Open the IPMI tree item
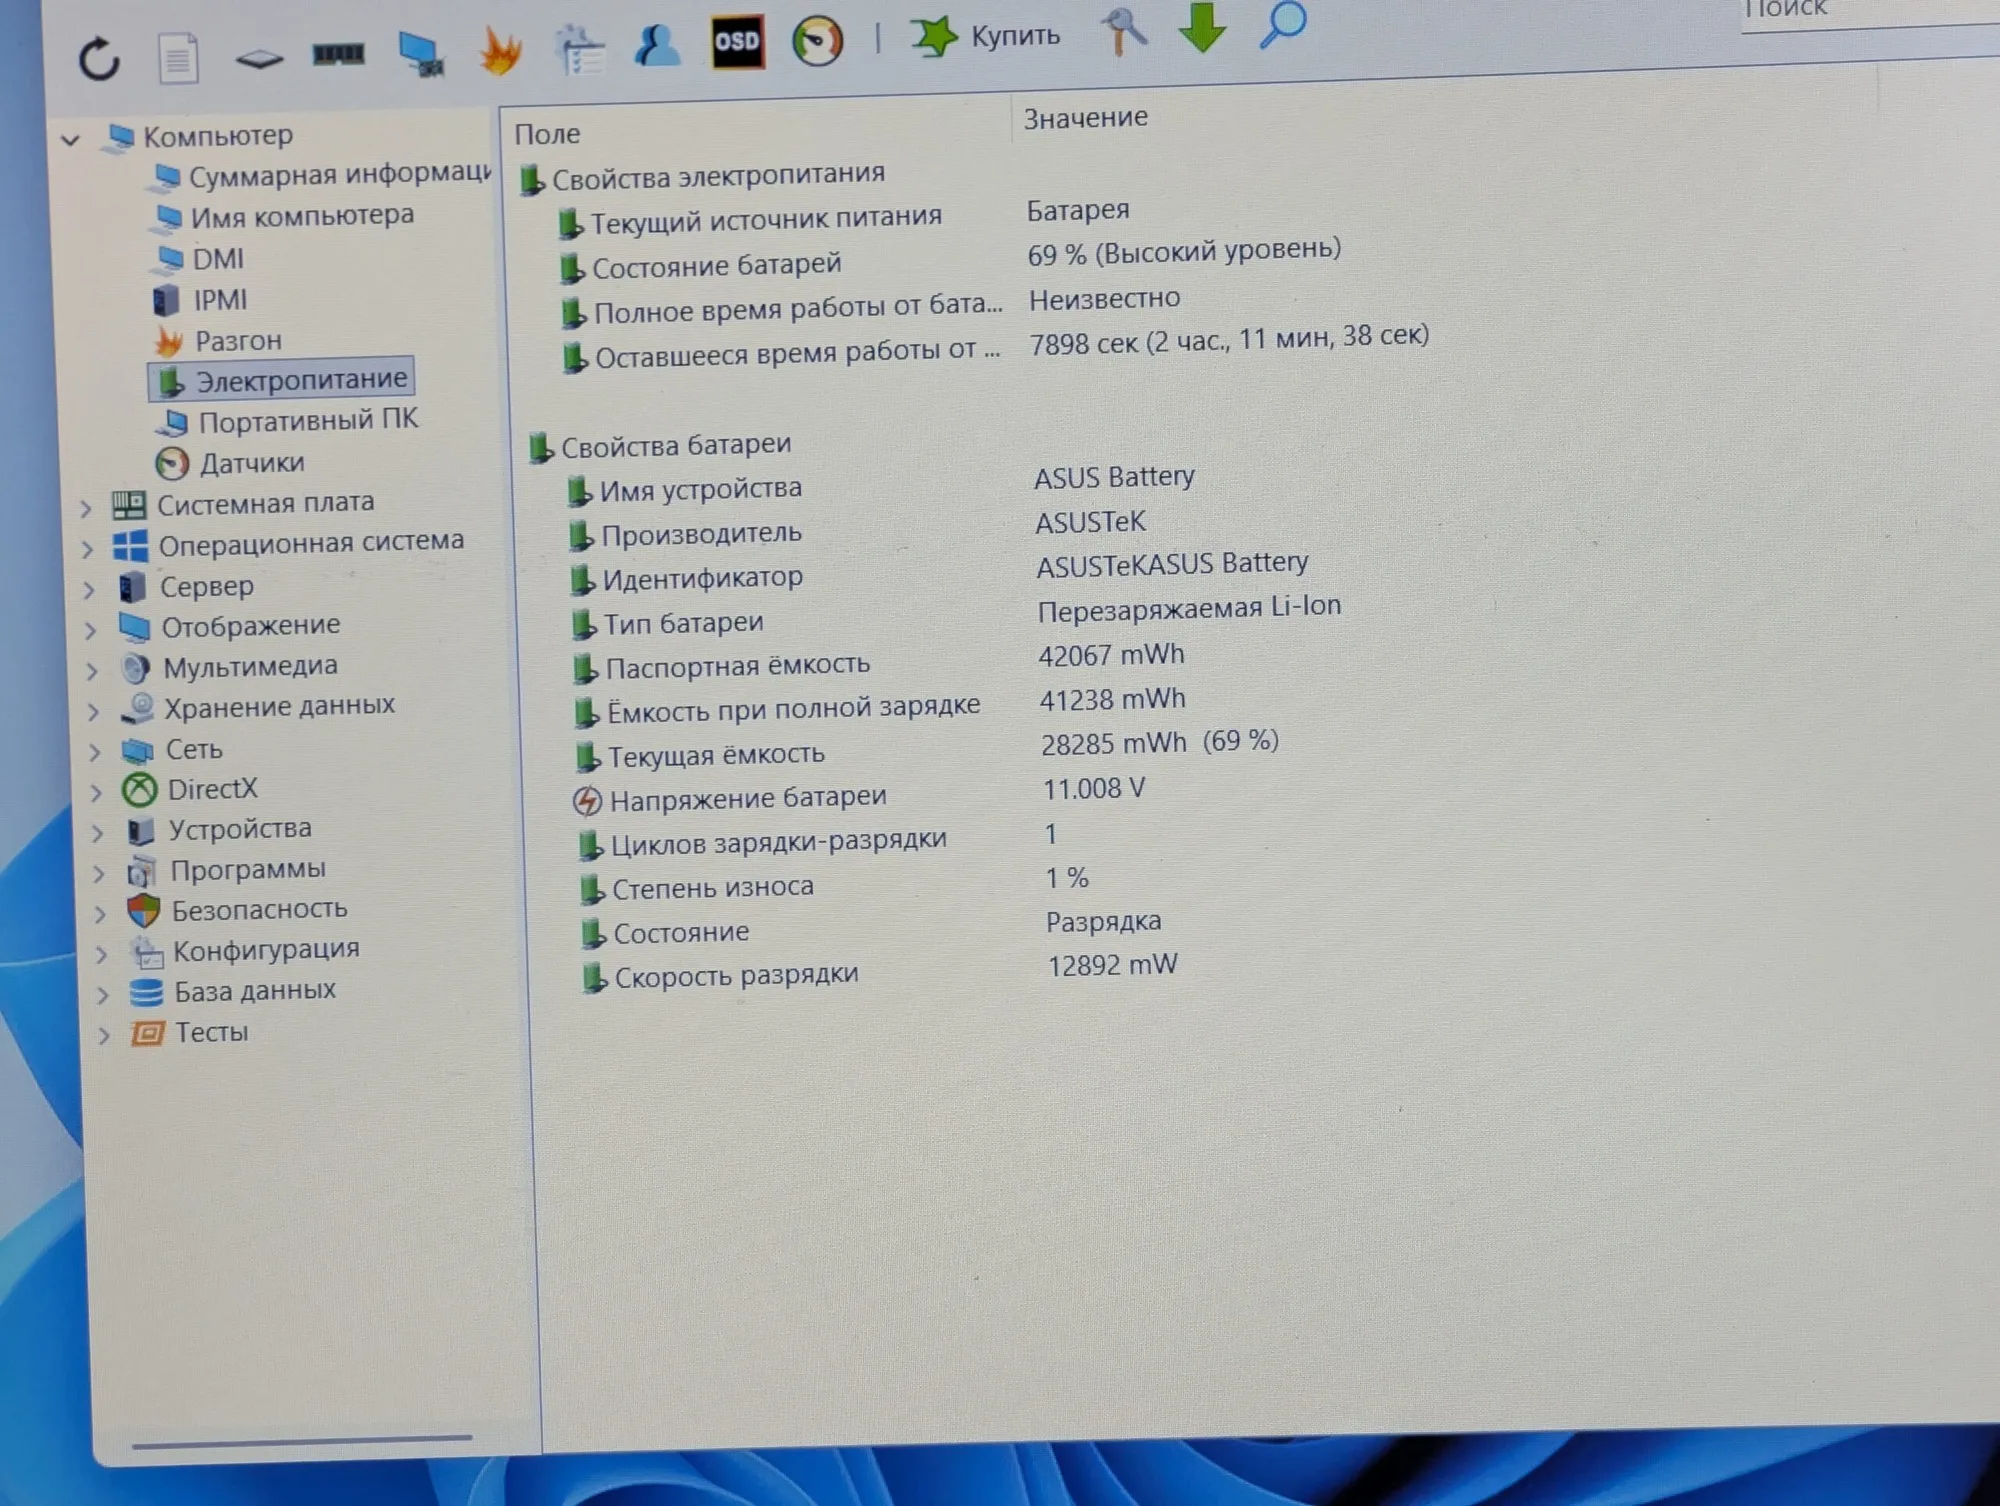 pos(199,299)
